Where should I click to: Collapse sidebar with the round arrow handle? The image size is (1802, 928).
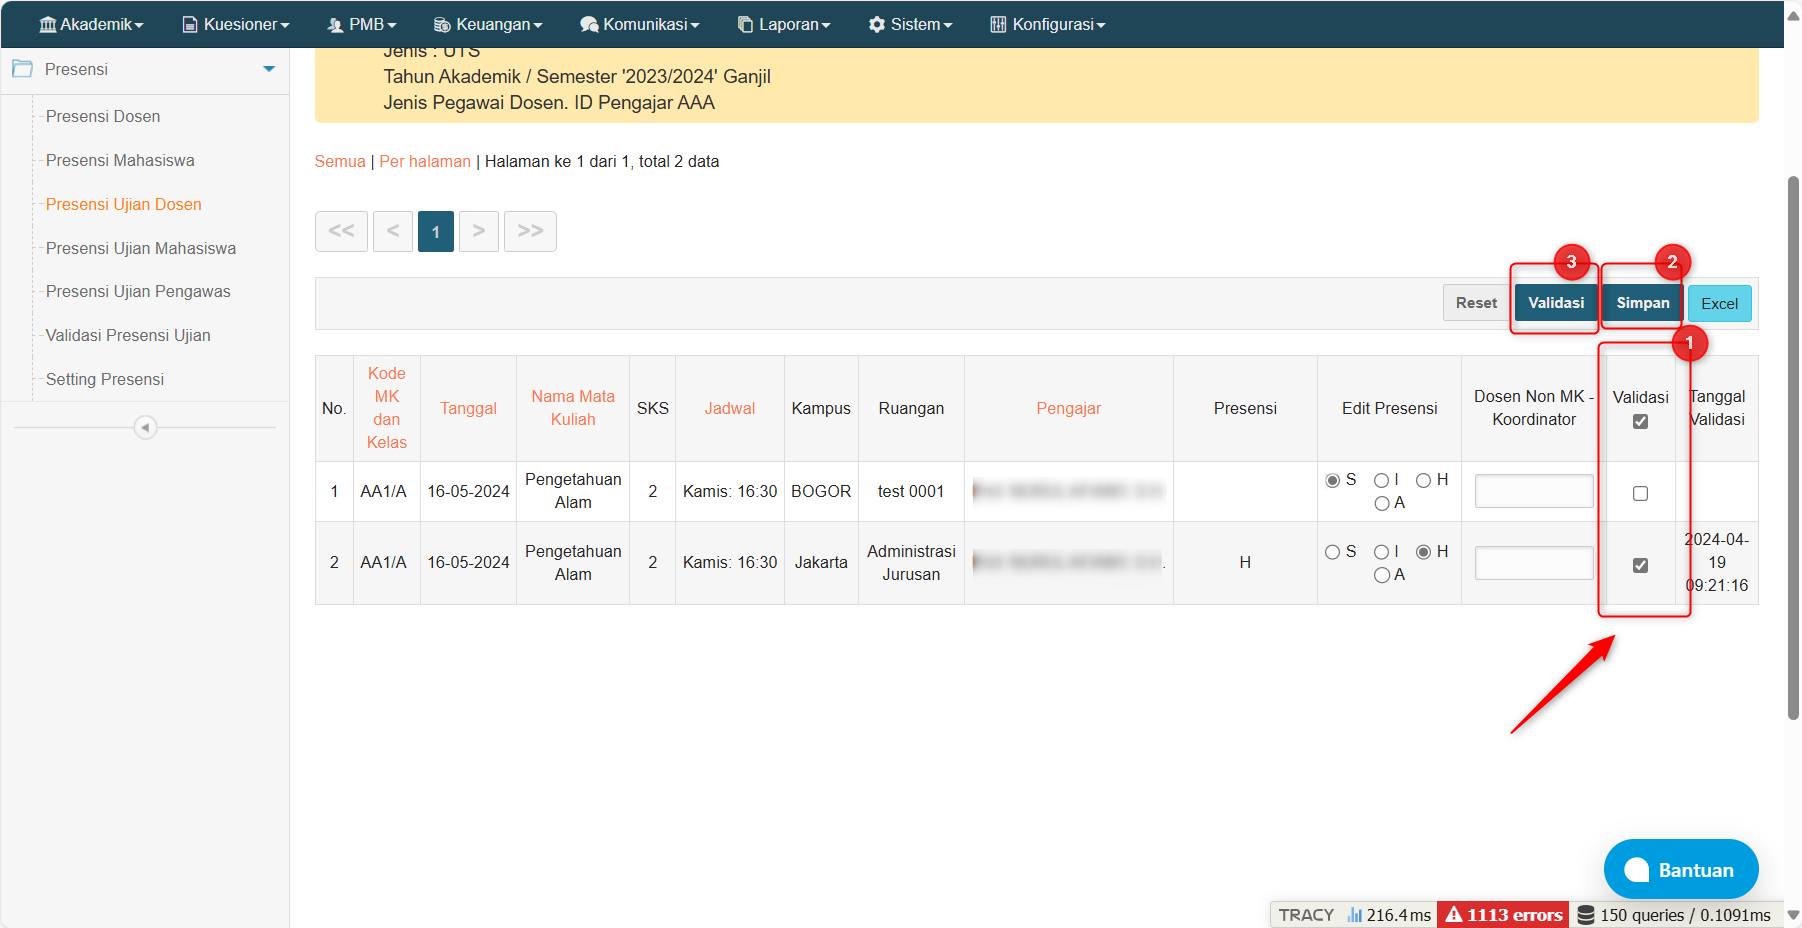(145, 428)
